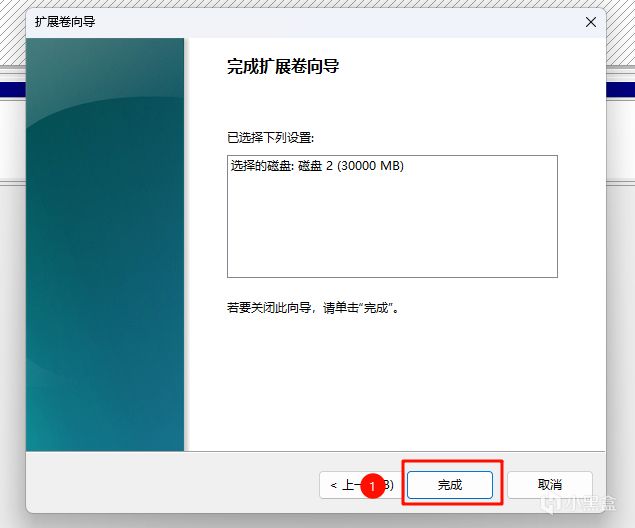Image resolution: width=635 pixels, height=528 pixels.
Task: Click the instruction text 若要关闭此向导
Action: (x=269, y=308)
